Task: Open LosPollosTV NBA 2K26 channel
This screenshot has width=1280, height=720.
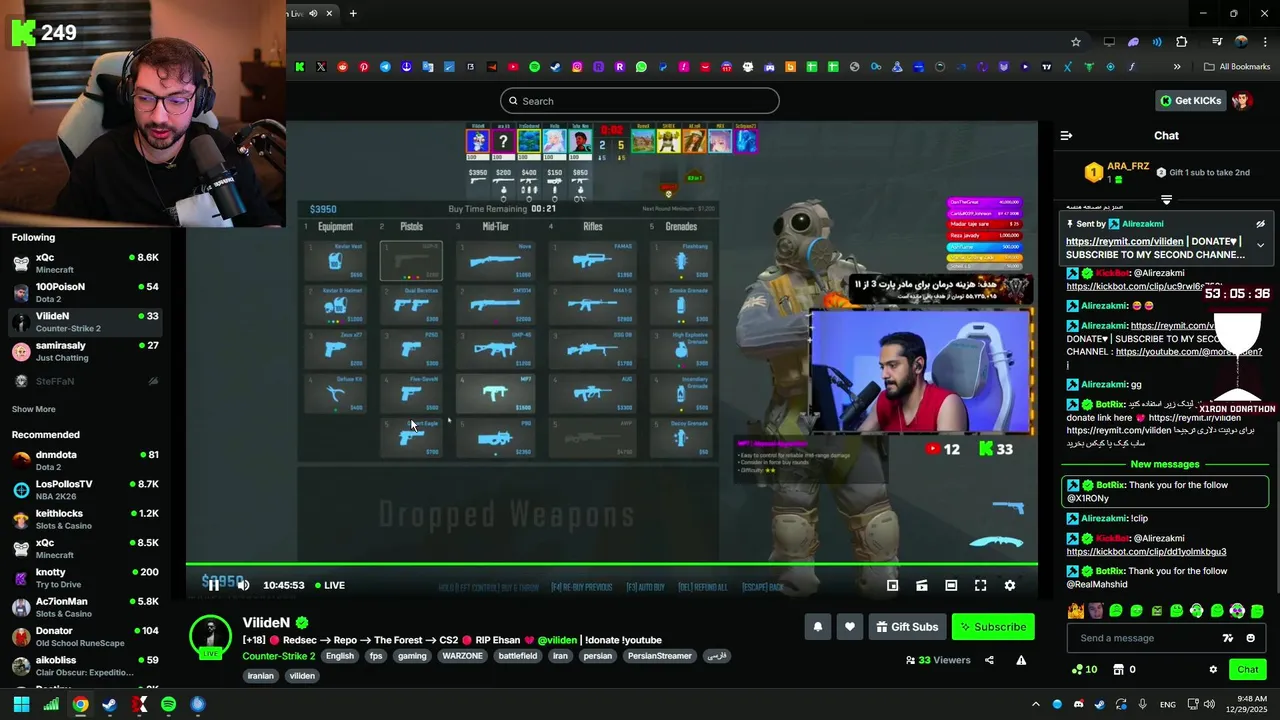Action: 86,490
